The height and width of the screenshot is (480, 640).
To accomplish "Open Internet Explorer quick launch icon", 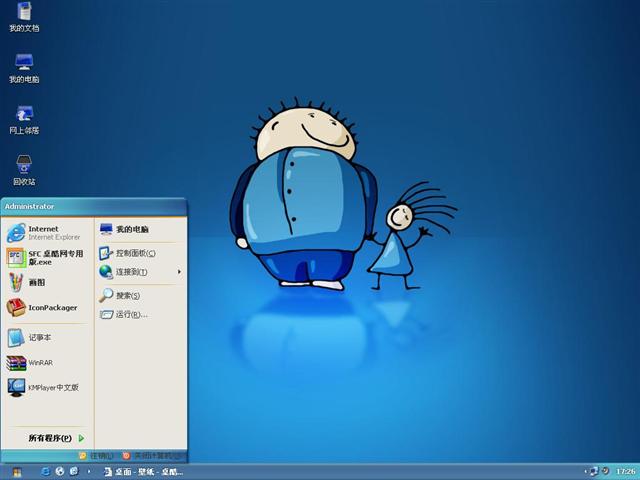I will coord(46,471).
